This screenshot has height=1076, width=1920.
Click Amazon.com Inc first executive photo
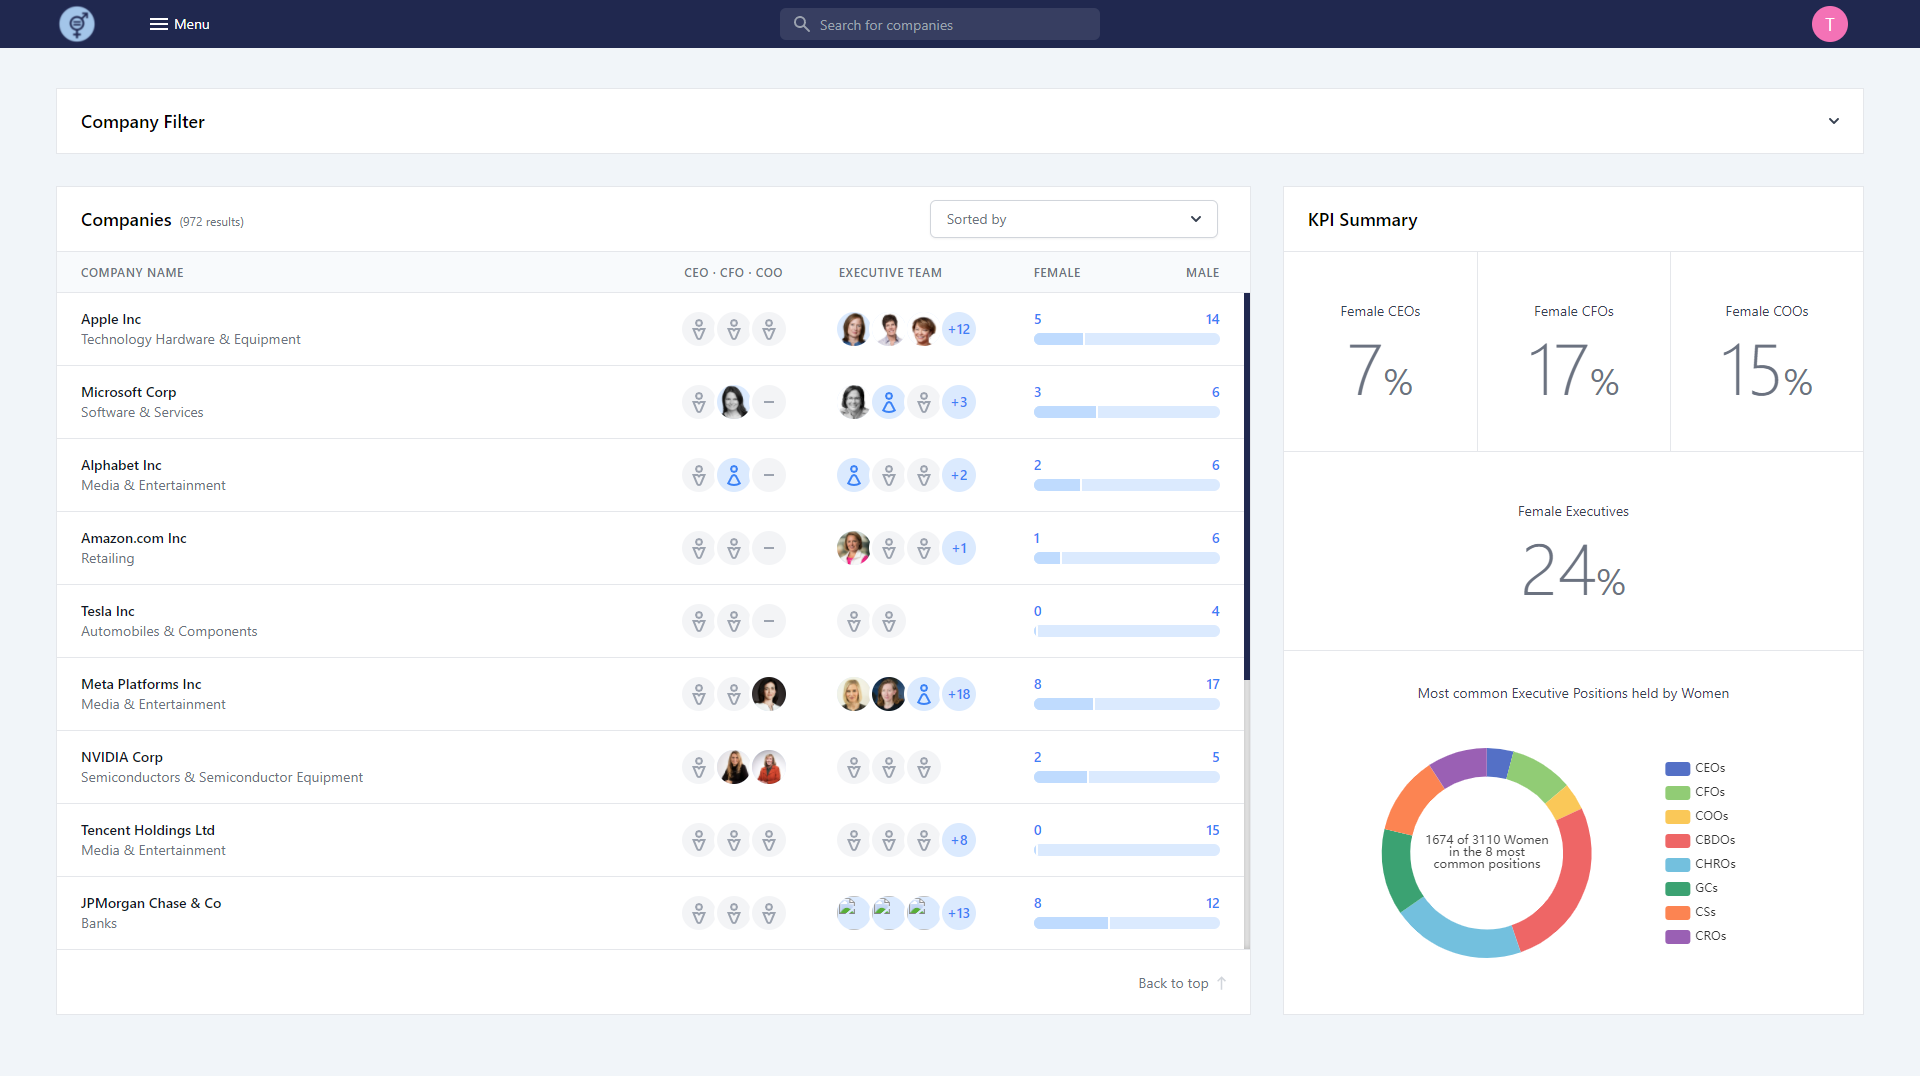(x=853, y=548)
